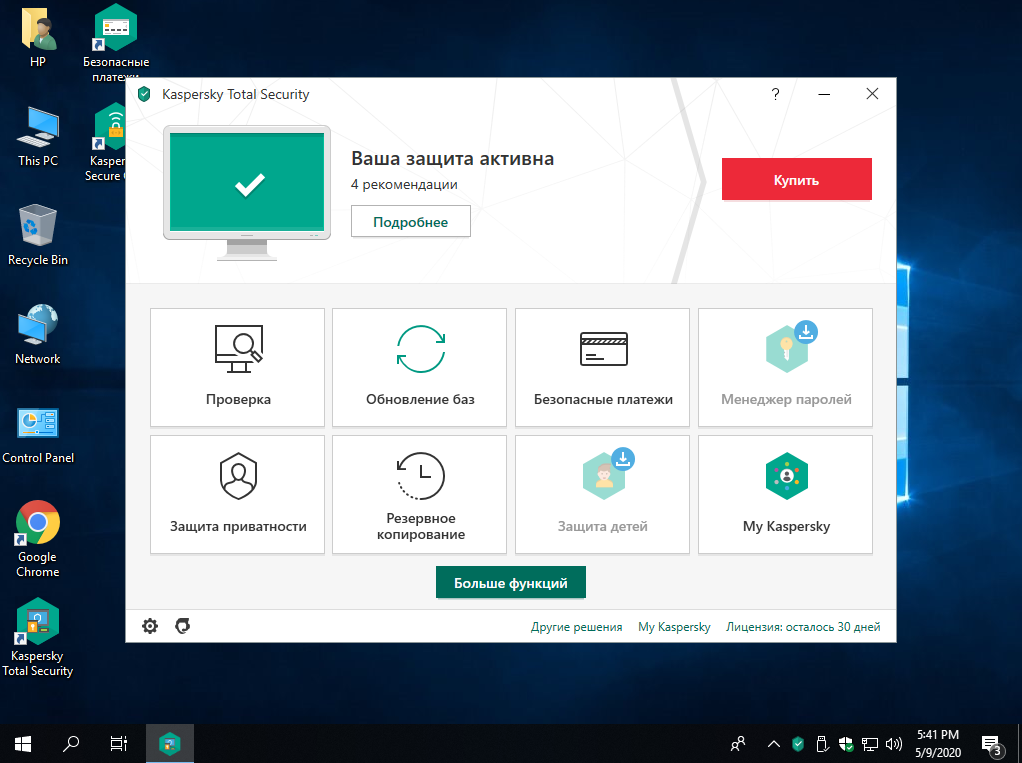This screenshot has width=1022, height=763.
Task: Open taskbar search magnifier
Action: (x=70, y=743)
